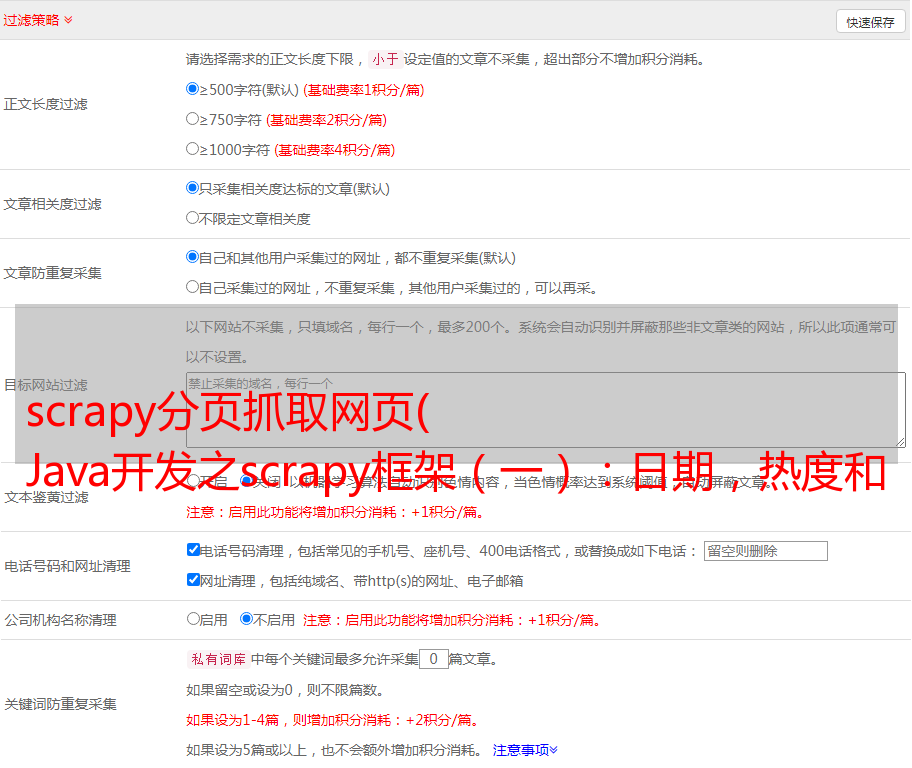The image size is (912, 768).
Task: Click the 目标网站过滤 label
Action: tap(46, 385)
